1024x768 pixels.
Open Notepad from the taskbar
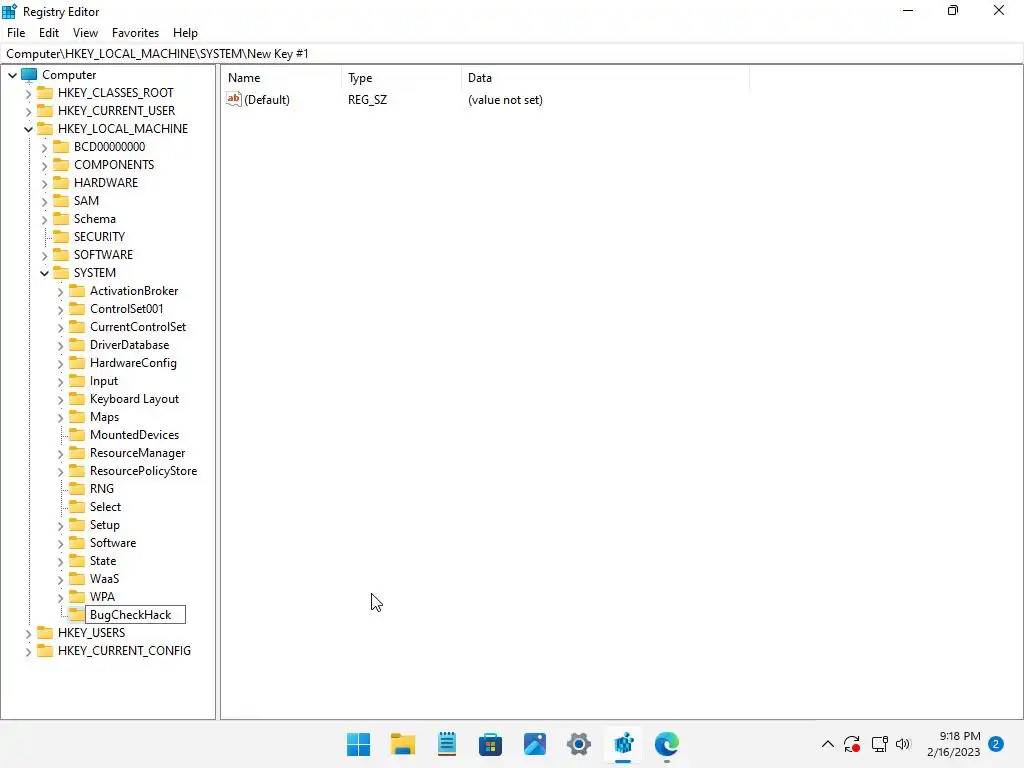click(447, 744)
